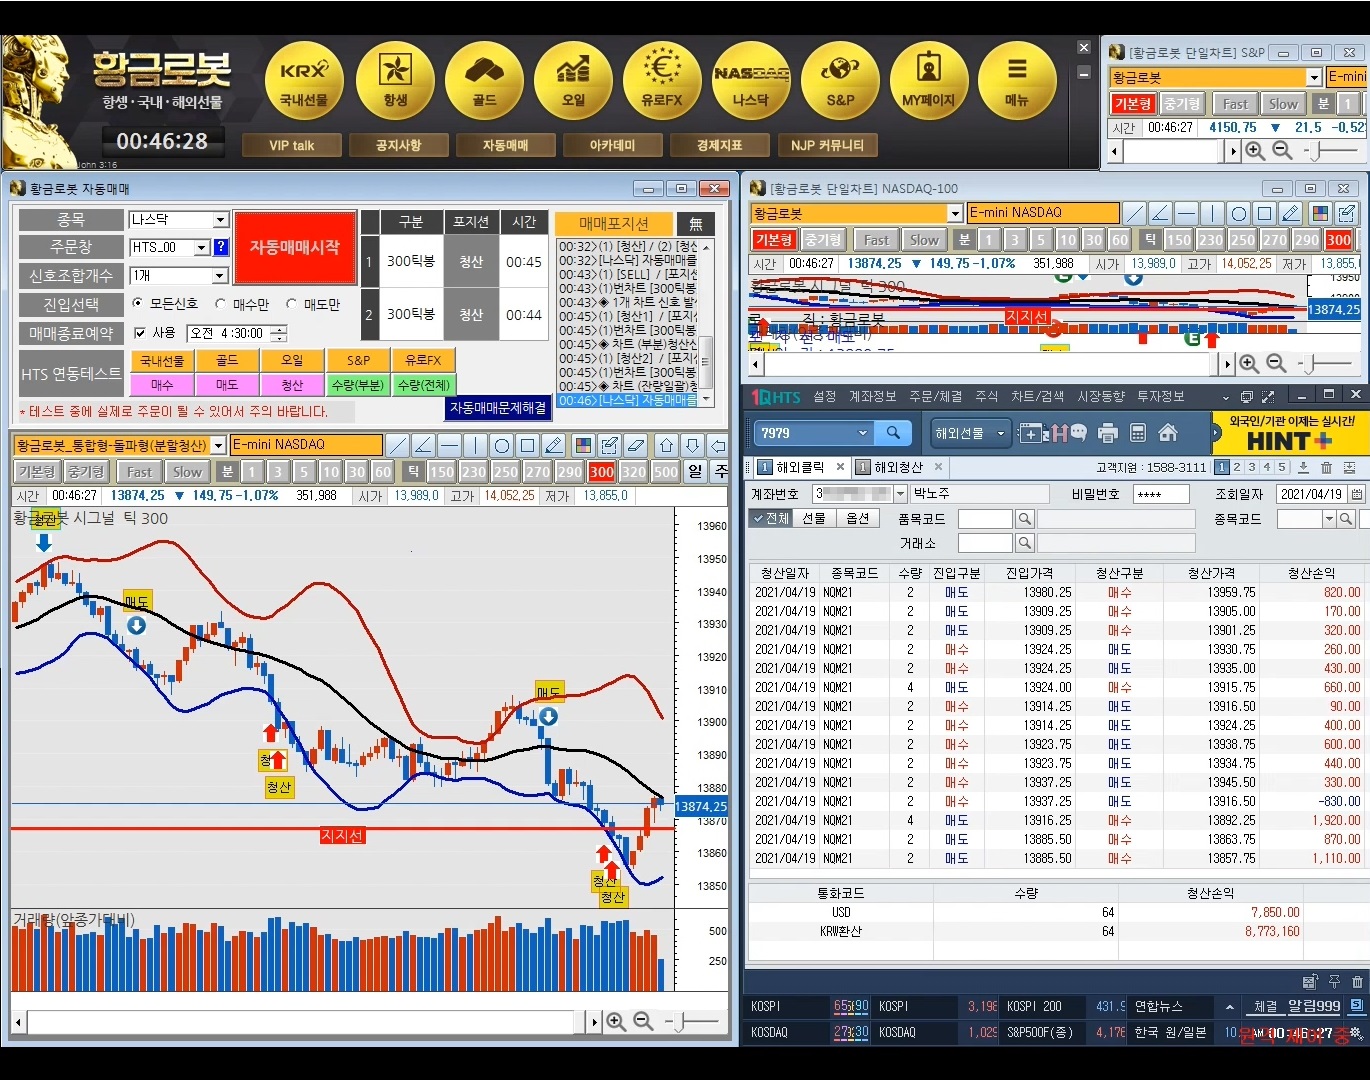
Task: Open the 항셍 market icon
Action: coord(395,81)
